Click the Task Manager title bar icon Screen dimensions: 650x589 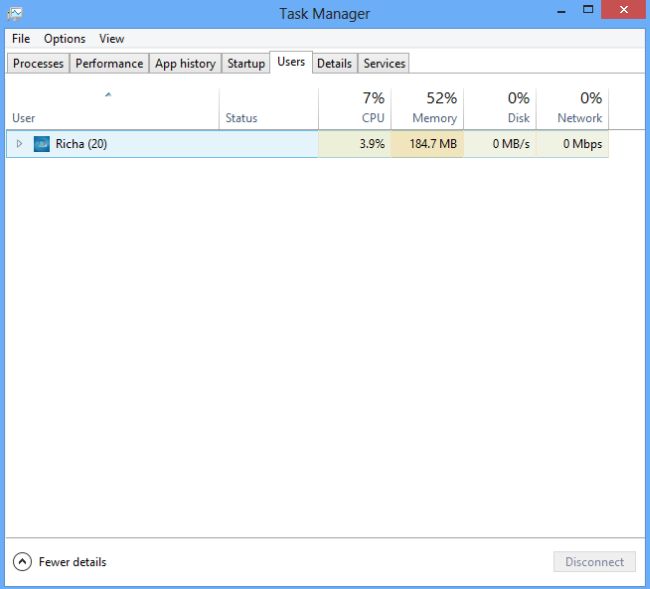(15, 14)
